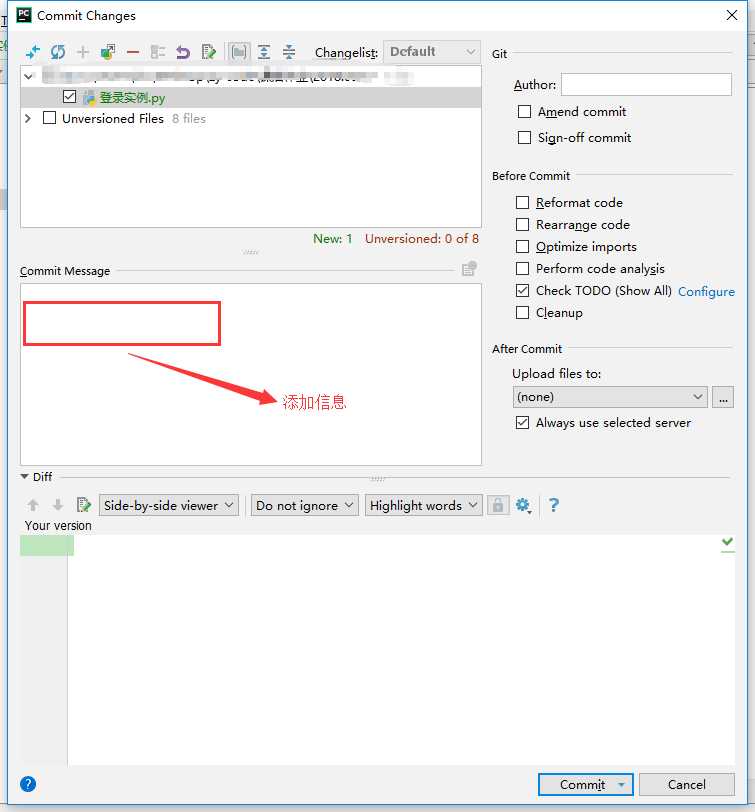
Task: Click the plus Add to VCS icon
Action: (x=83, y=52)
